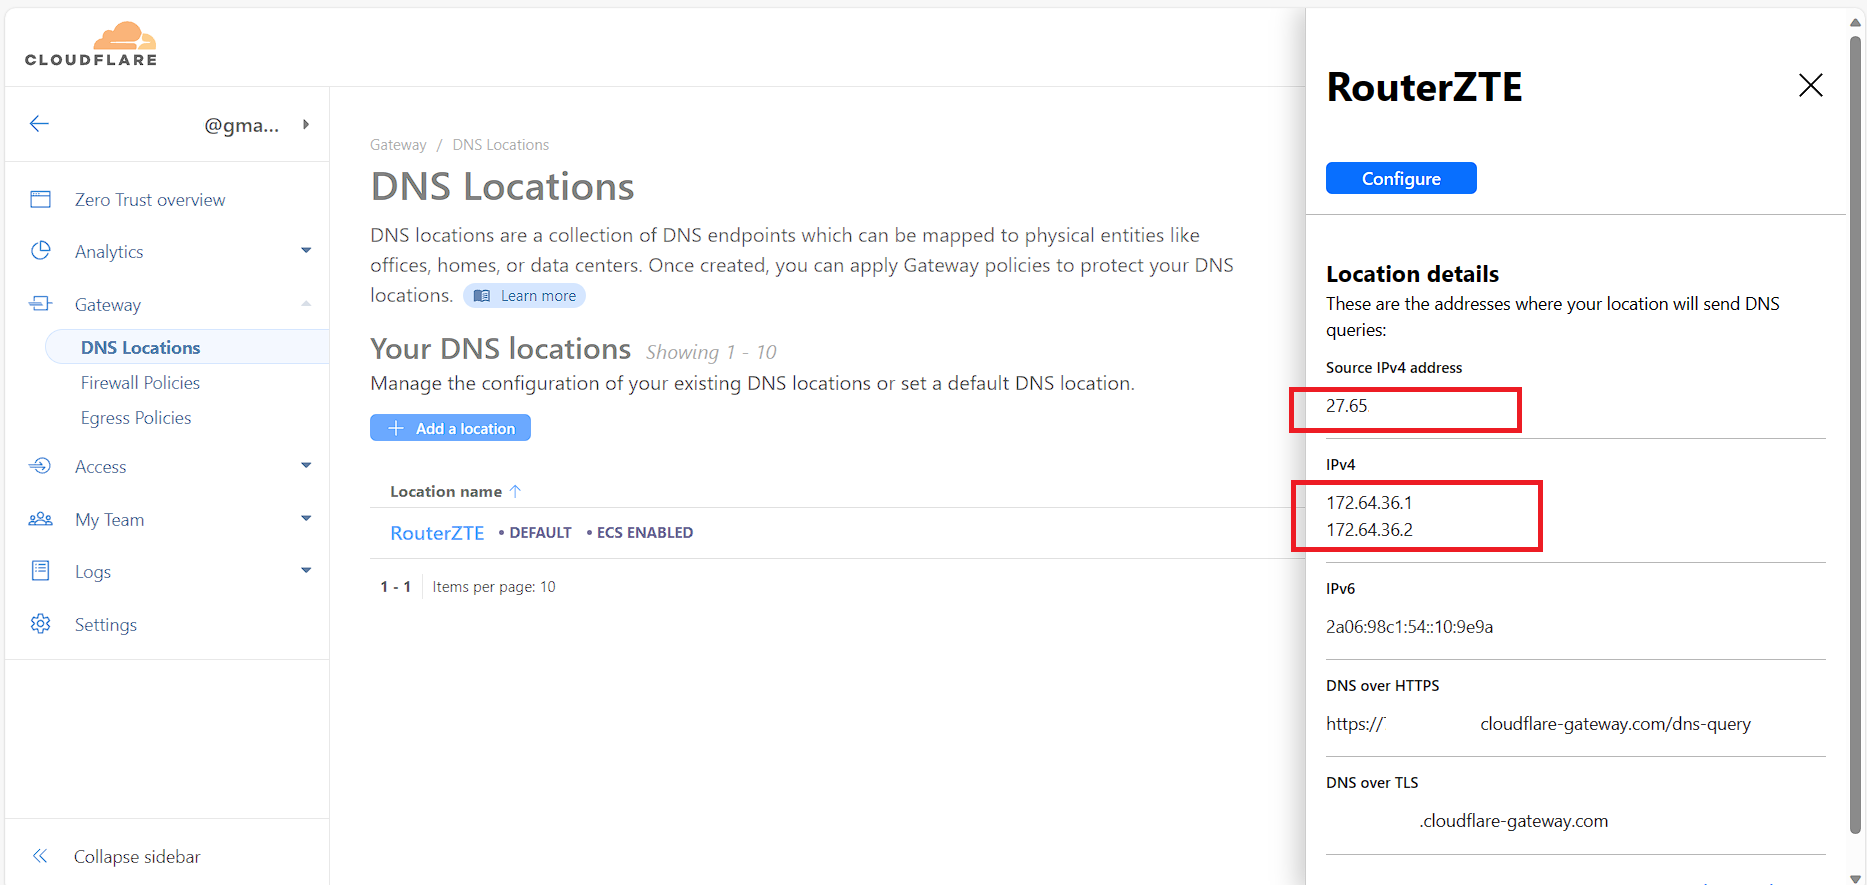Click the Logs document icon

coord(40,571)
